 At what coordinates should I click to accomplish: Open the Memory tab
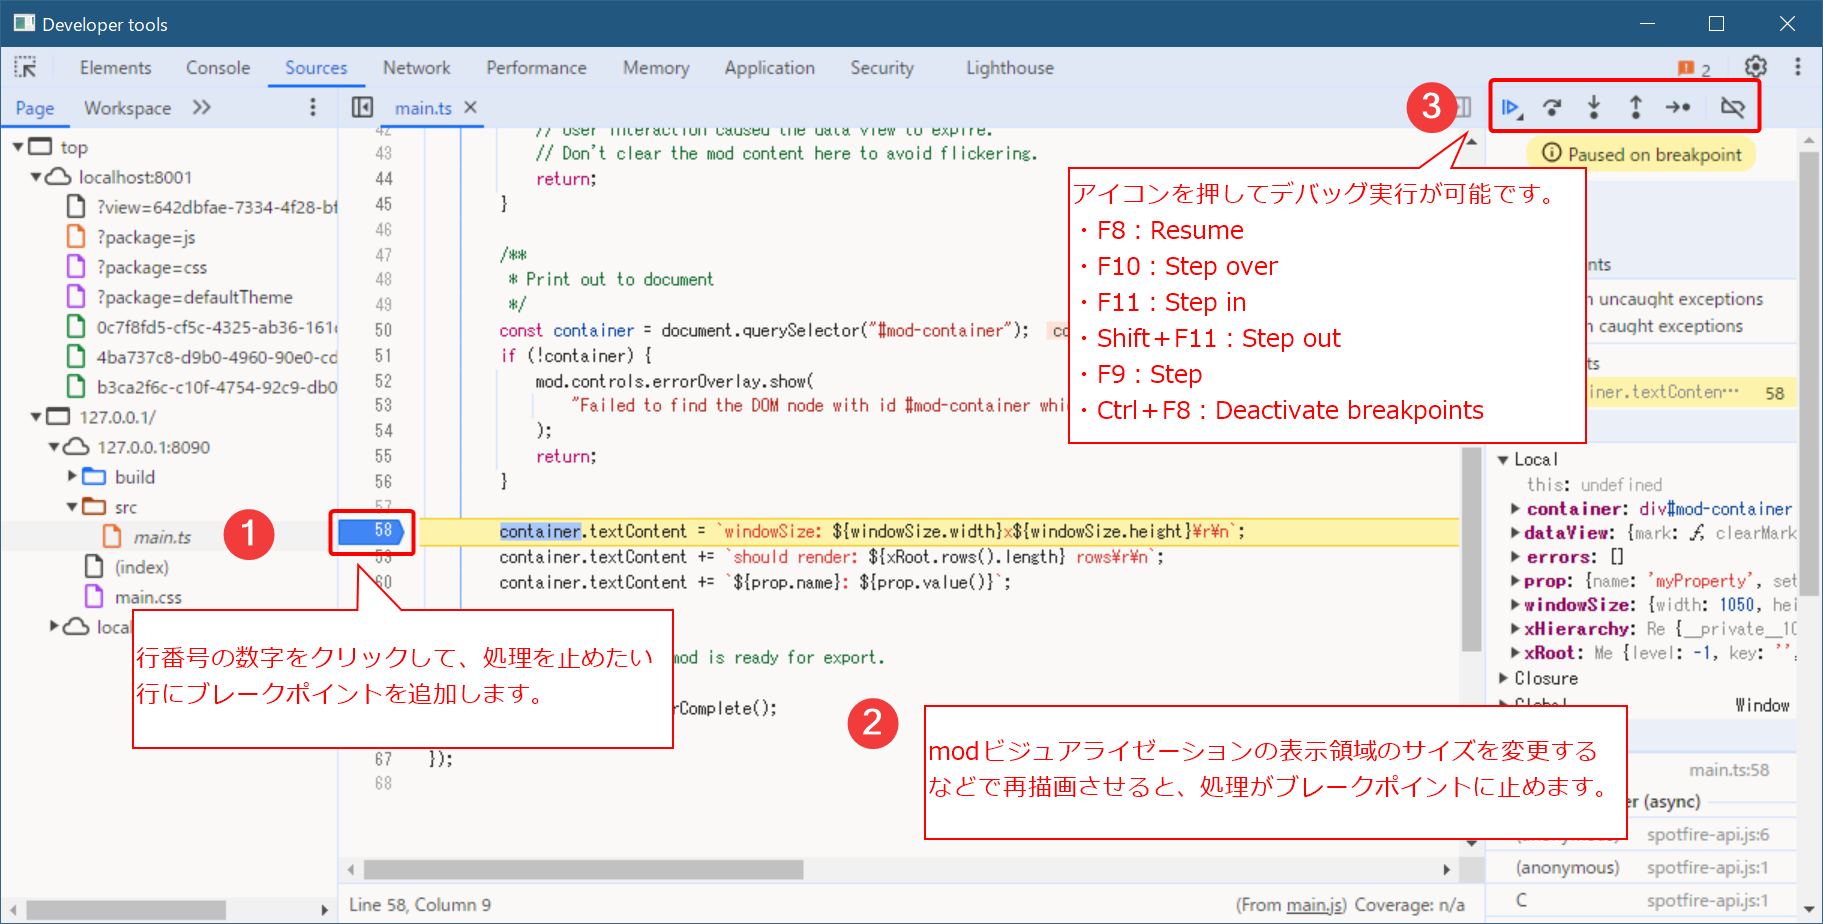[x=656, y=67]
